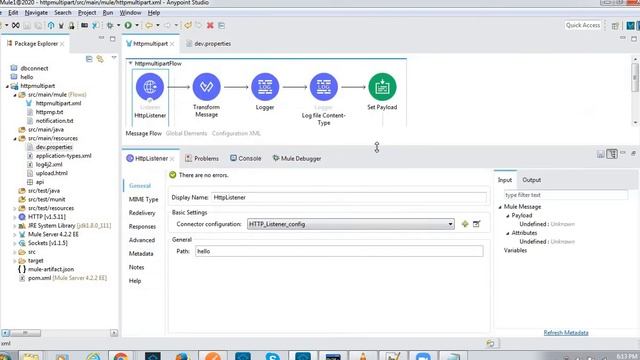The height and width of the screenshot is (360, 640).
Task: Minimize the Package Explorer panel
Action: 101,38
